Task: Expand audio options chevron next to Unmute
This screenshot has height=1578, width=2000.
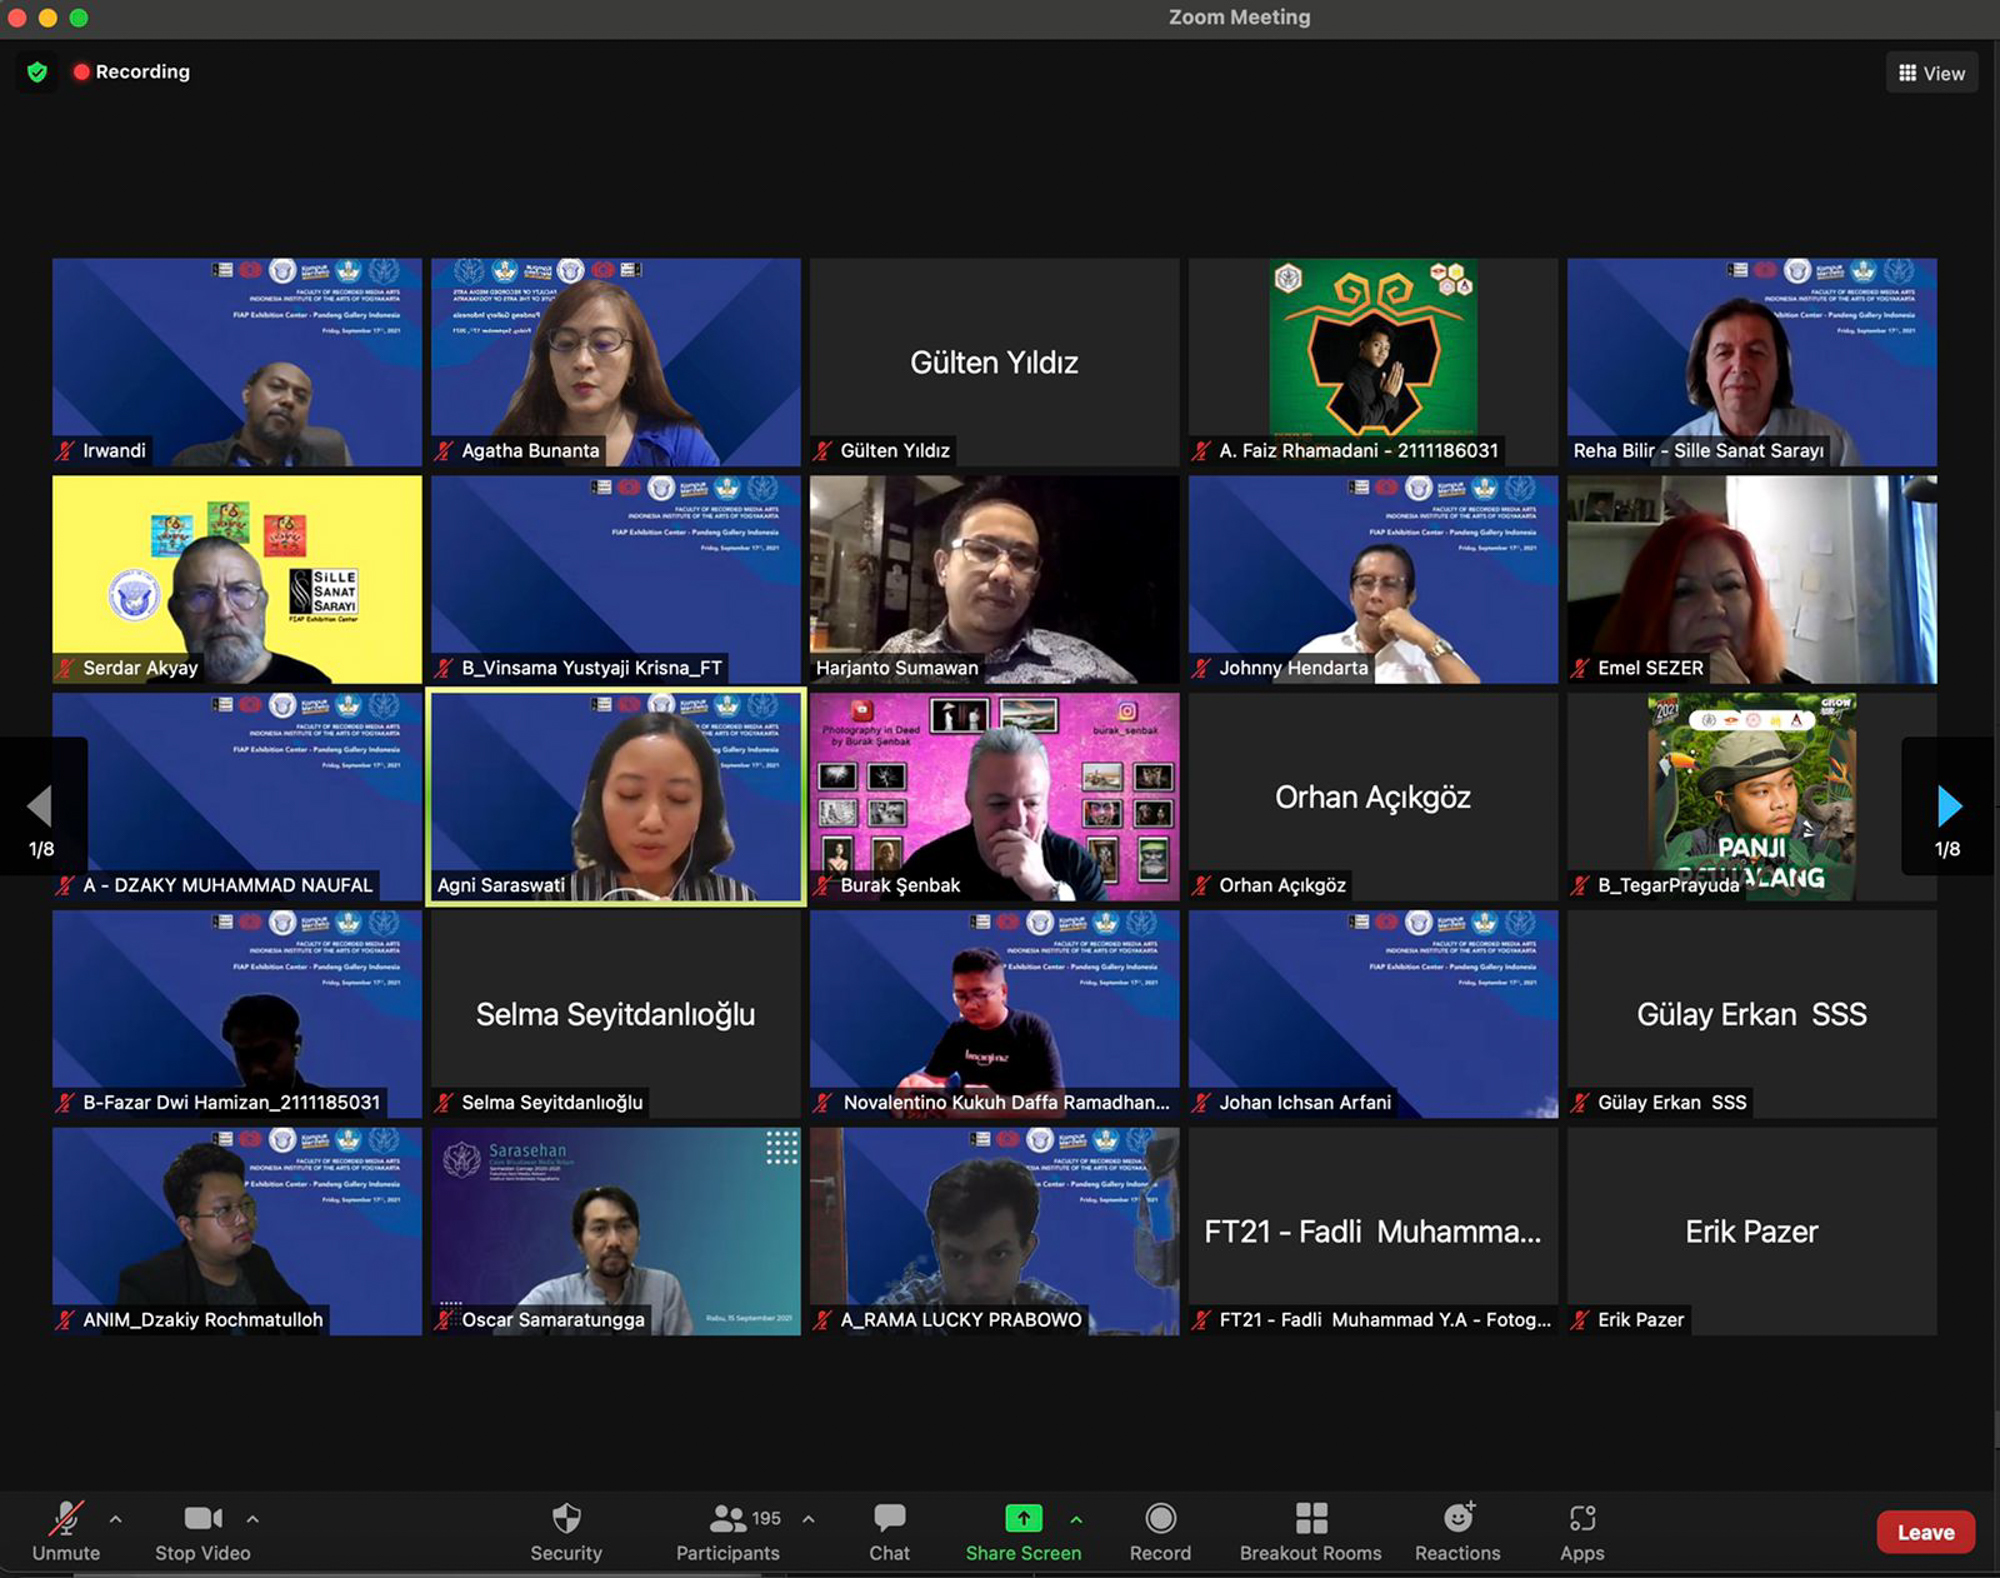Action: (116, 1519)
